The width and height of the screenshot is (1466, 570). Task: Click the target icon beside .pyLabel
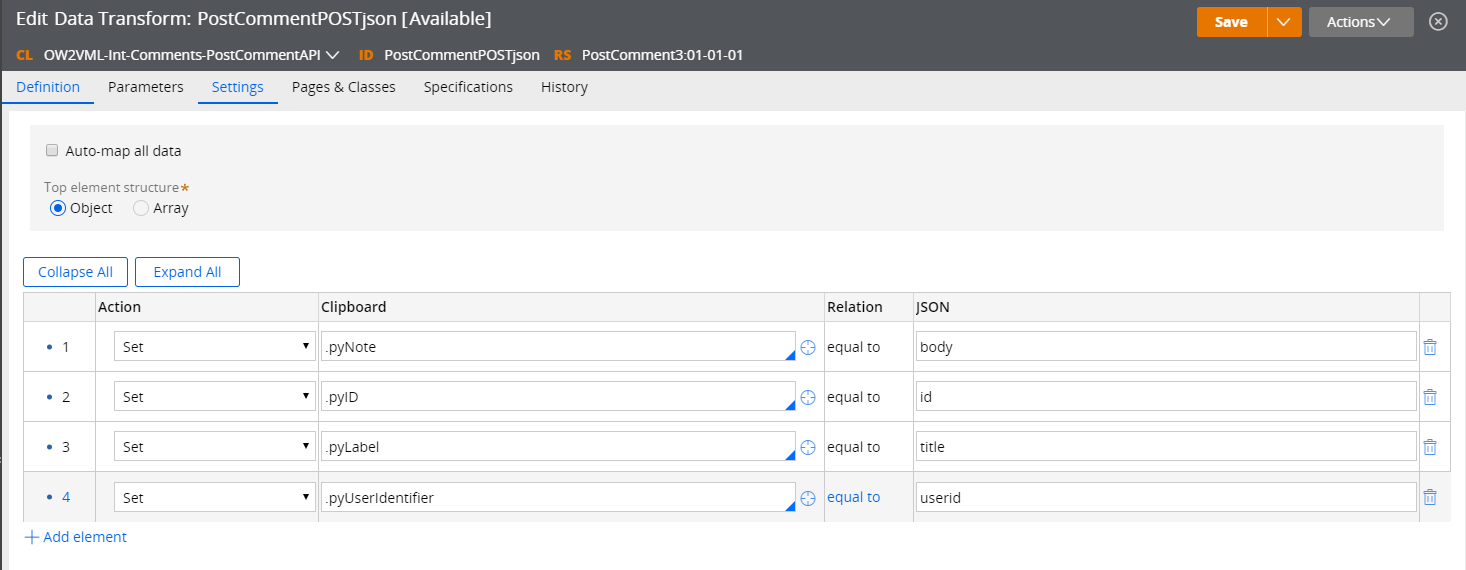pyautogui.click(x=808, y=447)
